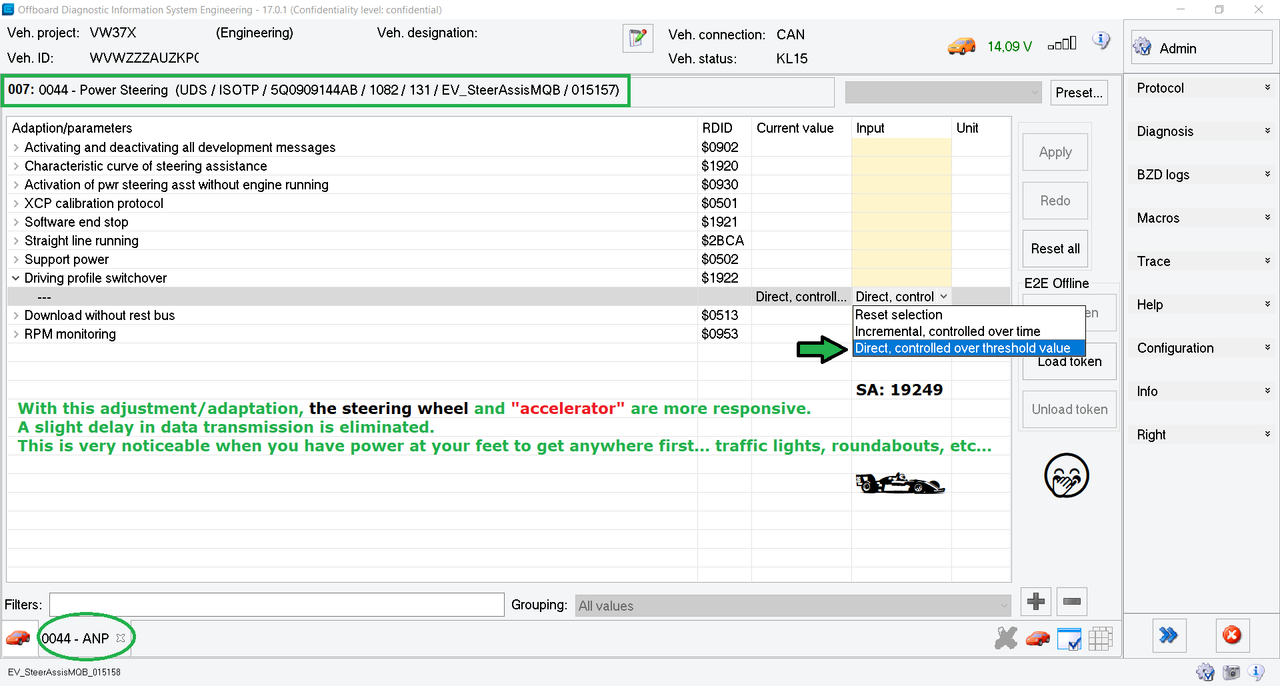Expand Straight line running row

point(16,241)
